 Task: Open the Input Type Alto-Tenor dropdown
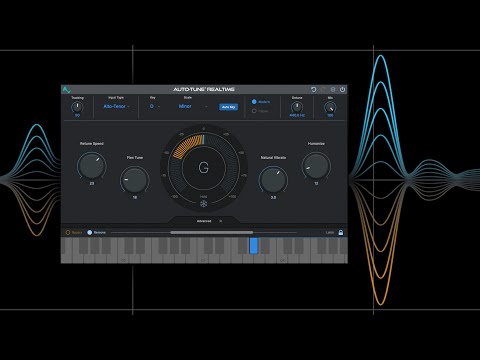tap(116, 106)
